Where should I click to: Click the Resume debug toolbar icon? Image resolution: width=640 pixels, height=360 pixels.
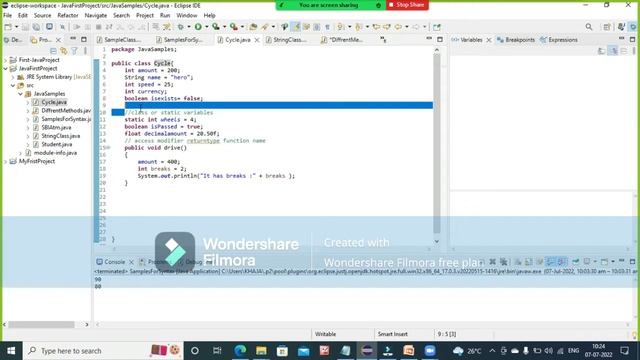(x=77, y=27)
